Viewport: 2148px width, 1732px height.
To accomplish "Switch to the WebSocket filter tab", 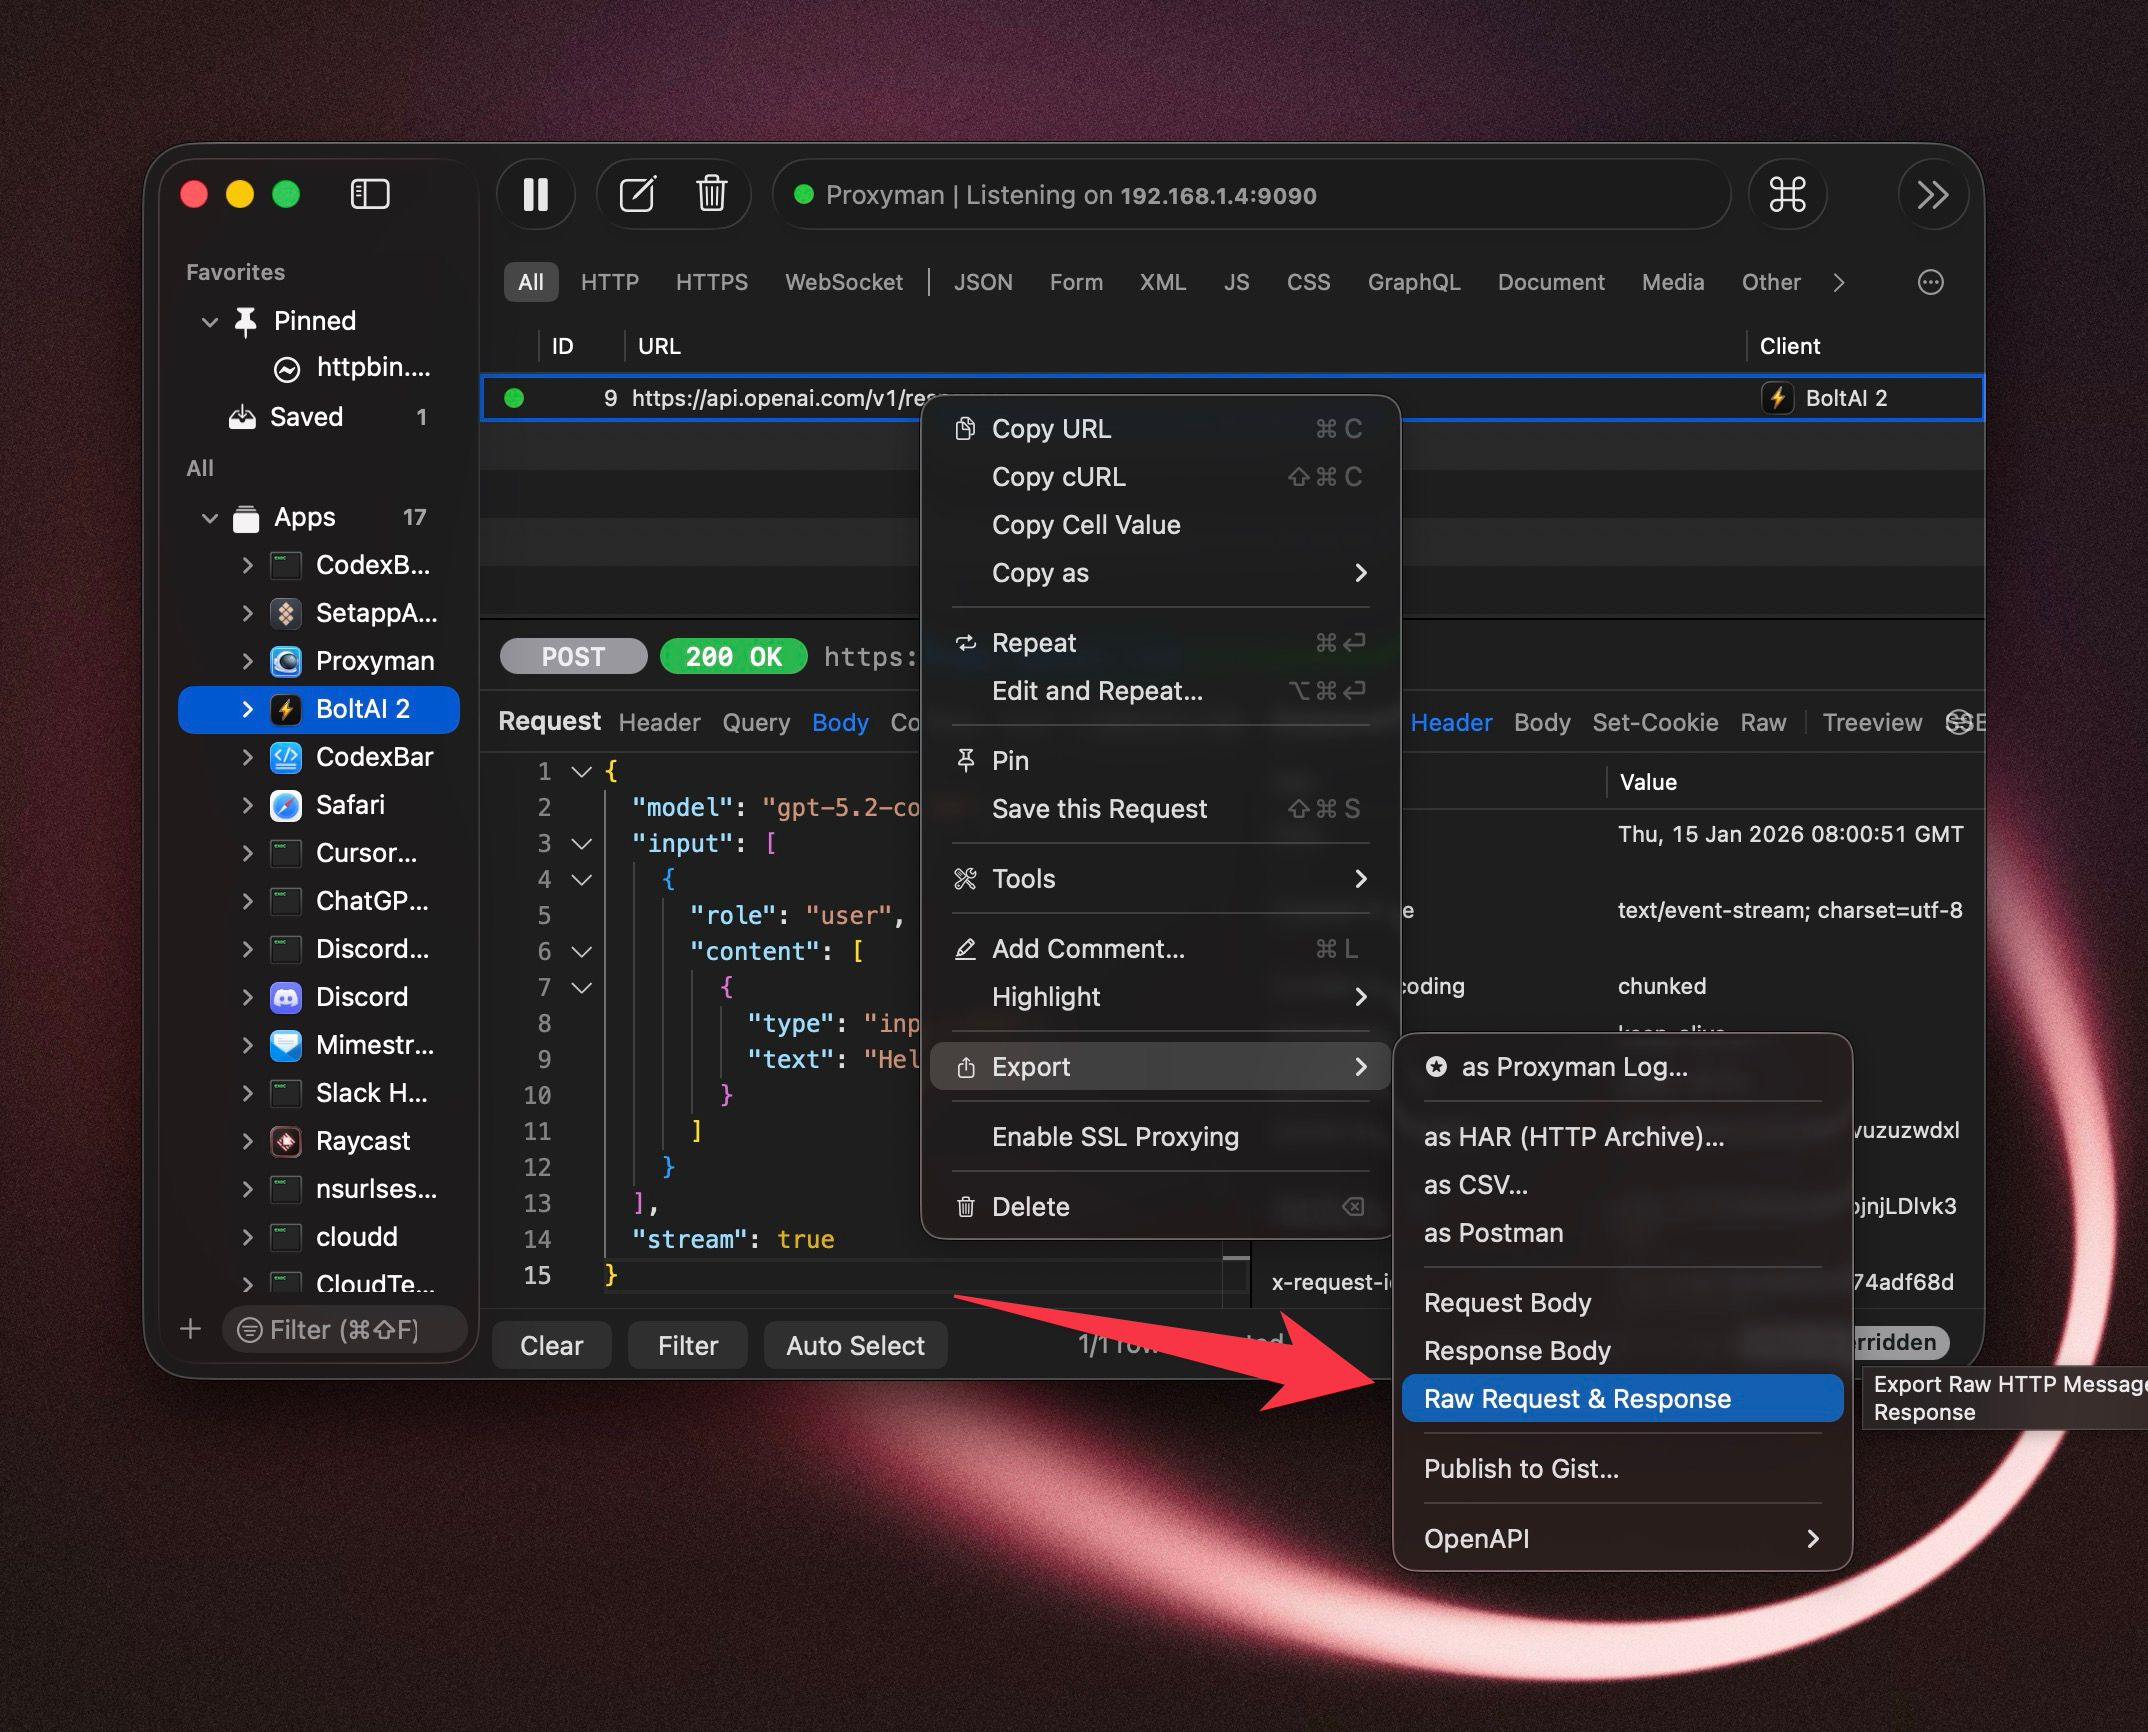I will 843,283.
